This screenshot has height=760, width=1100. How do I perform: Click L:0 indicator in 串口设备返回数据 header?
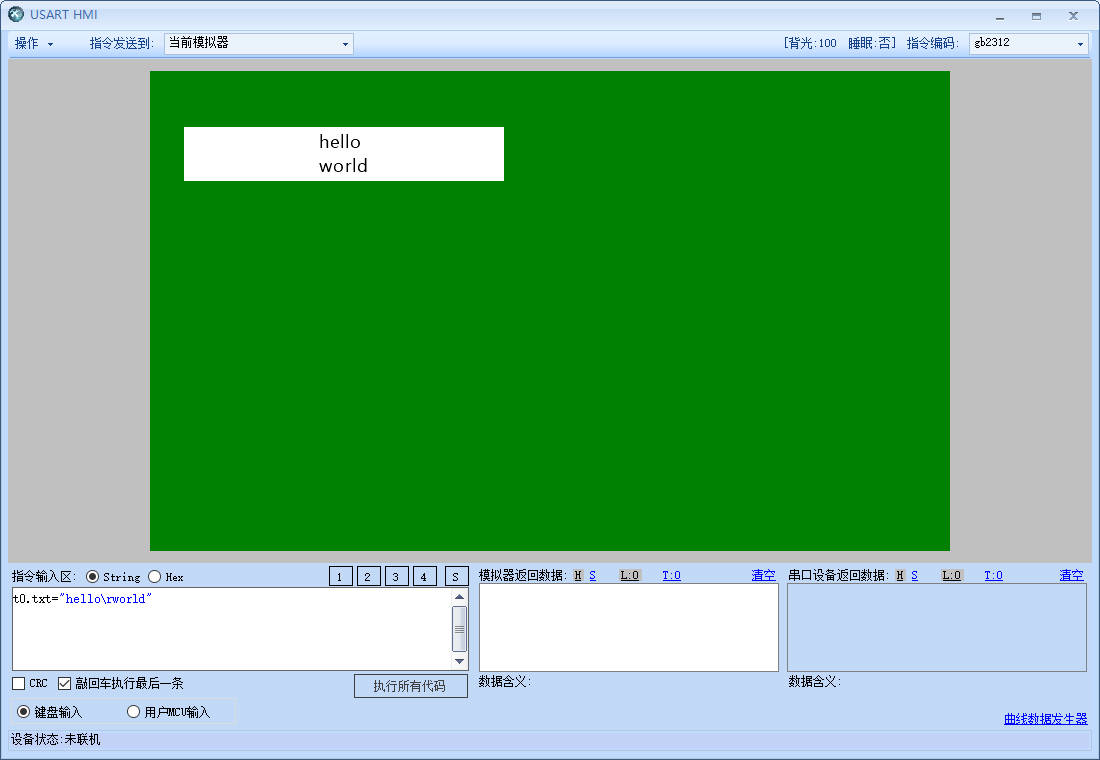pos(951,575)
